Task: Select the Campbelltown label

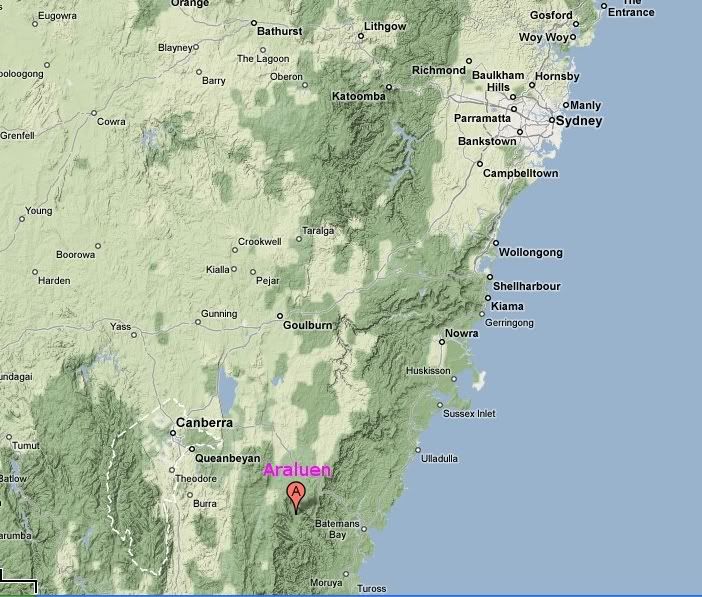Action: coord(520,173)
